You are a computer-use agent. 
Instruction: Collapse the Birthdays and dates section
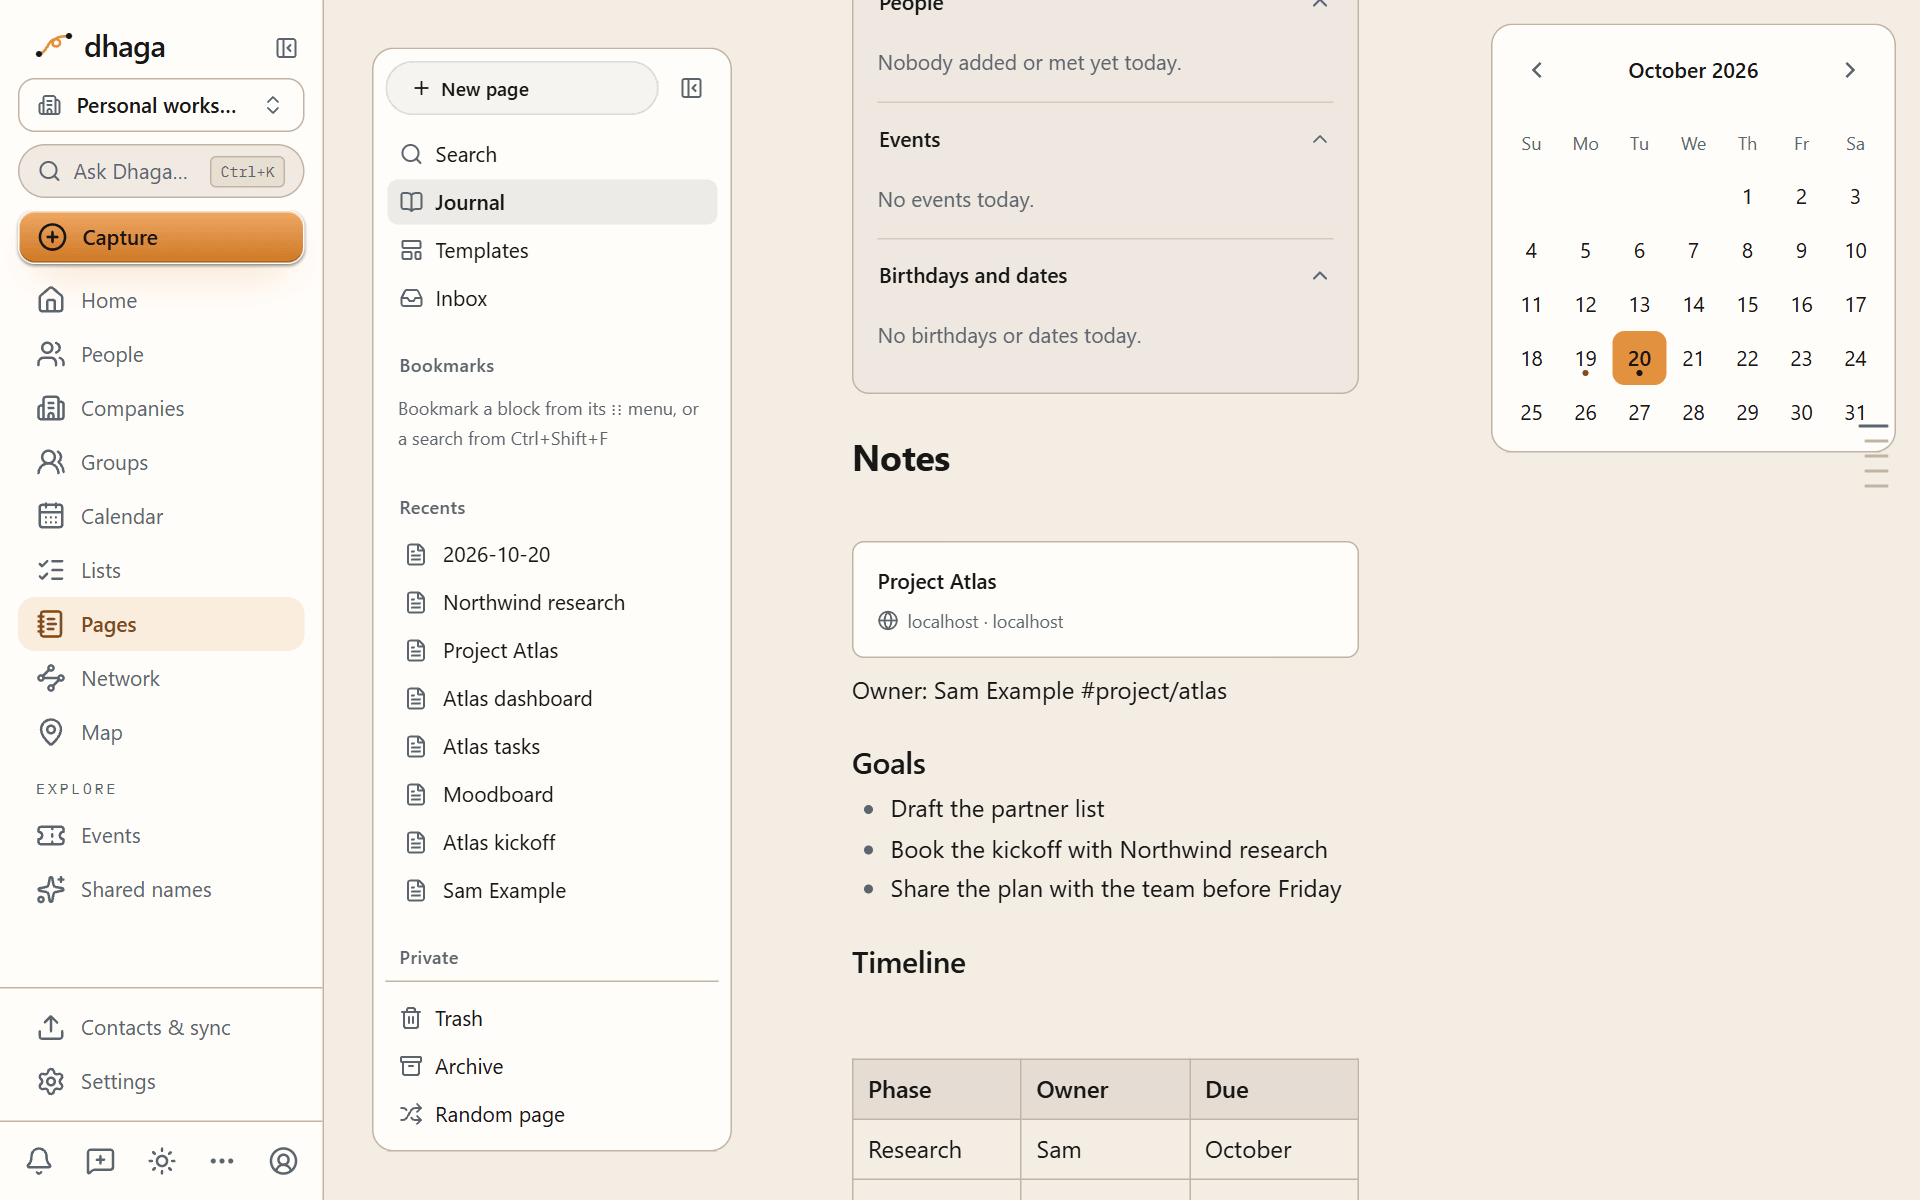1320,276
